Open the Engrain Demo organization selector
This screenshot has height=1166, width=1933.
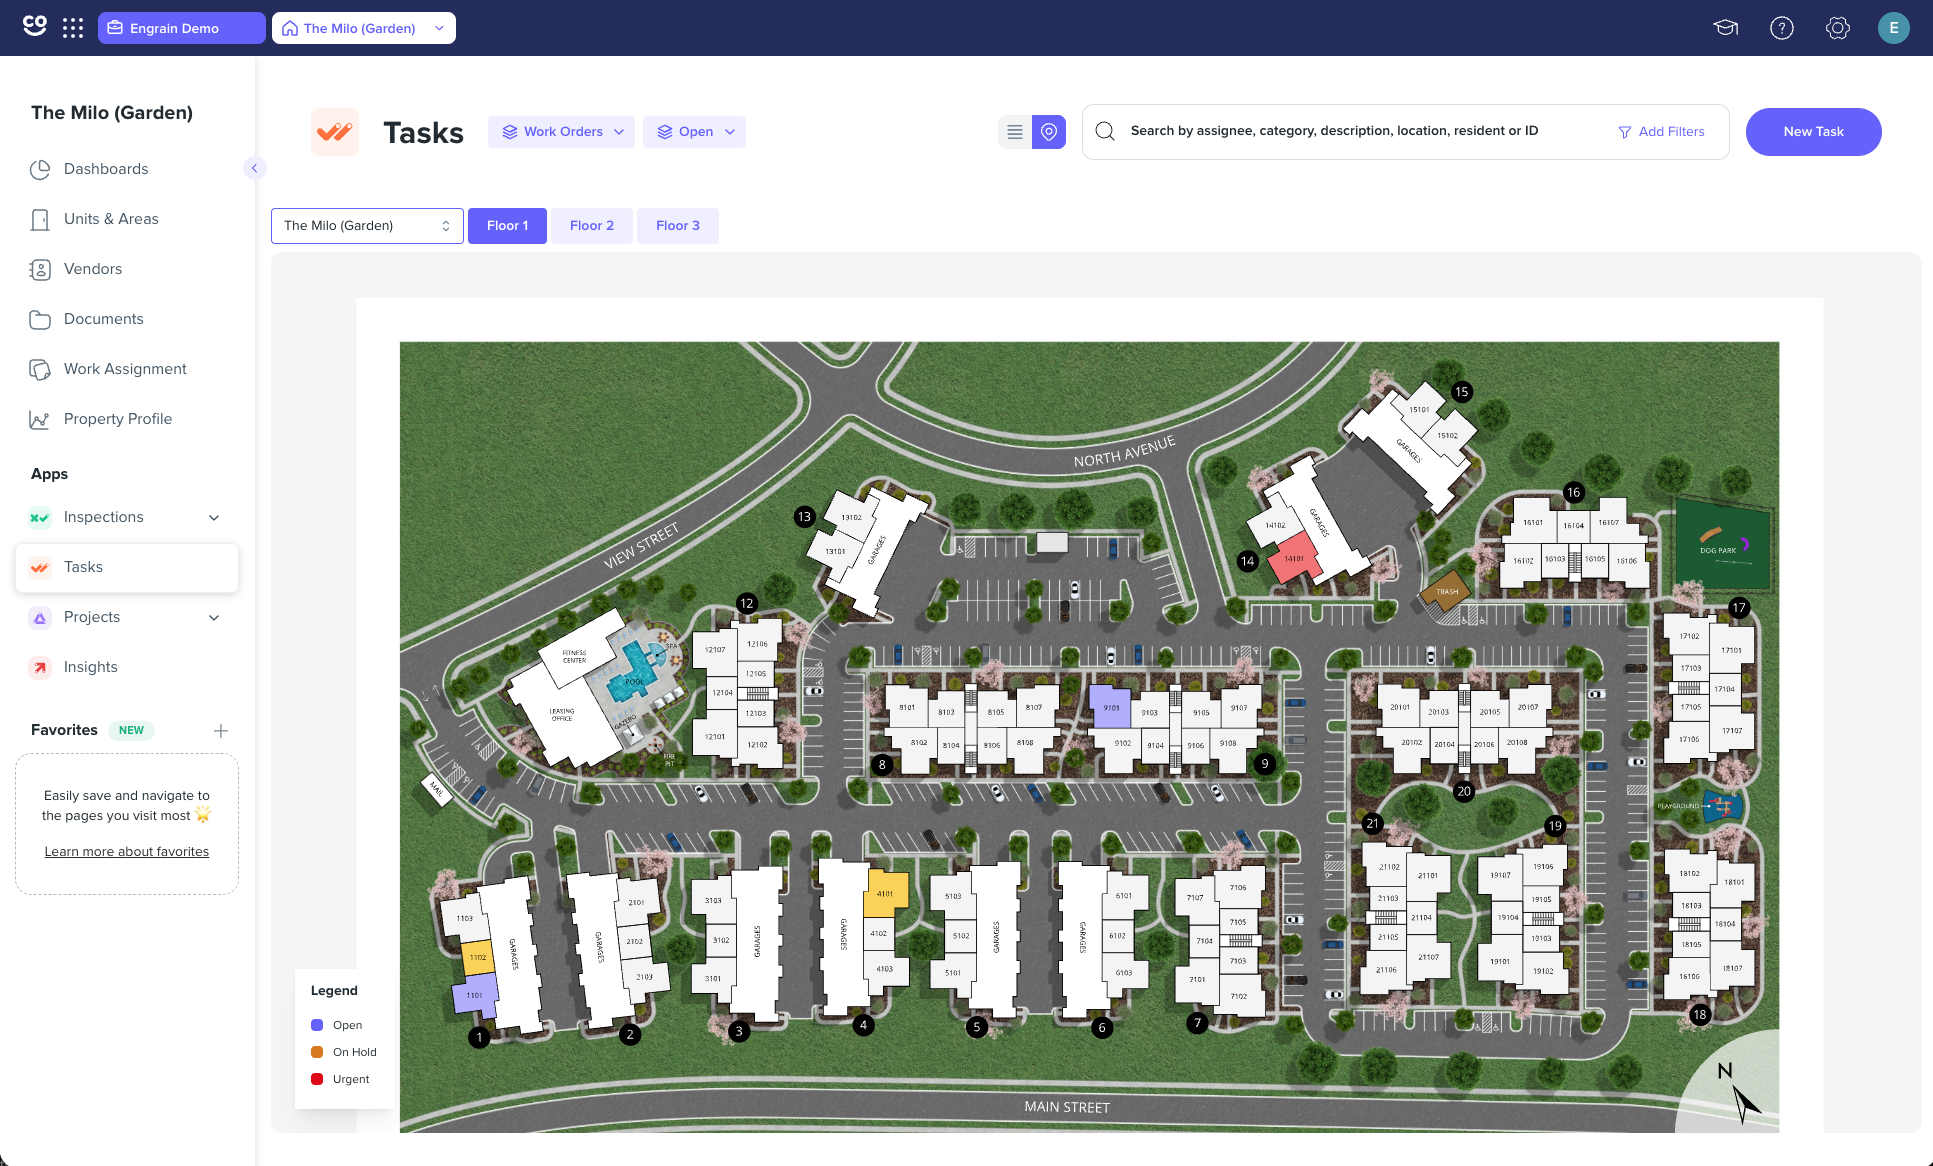pyautogui.click(x=182, y=28)
